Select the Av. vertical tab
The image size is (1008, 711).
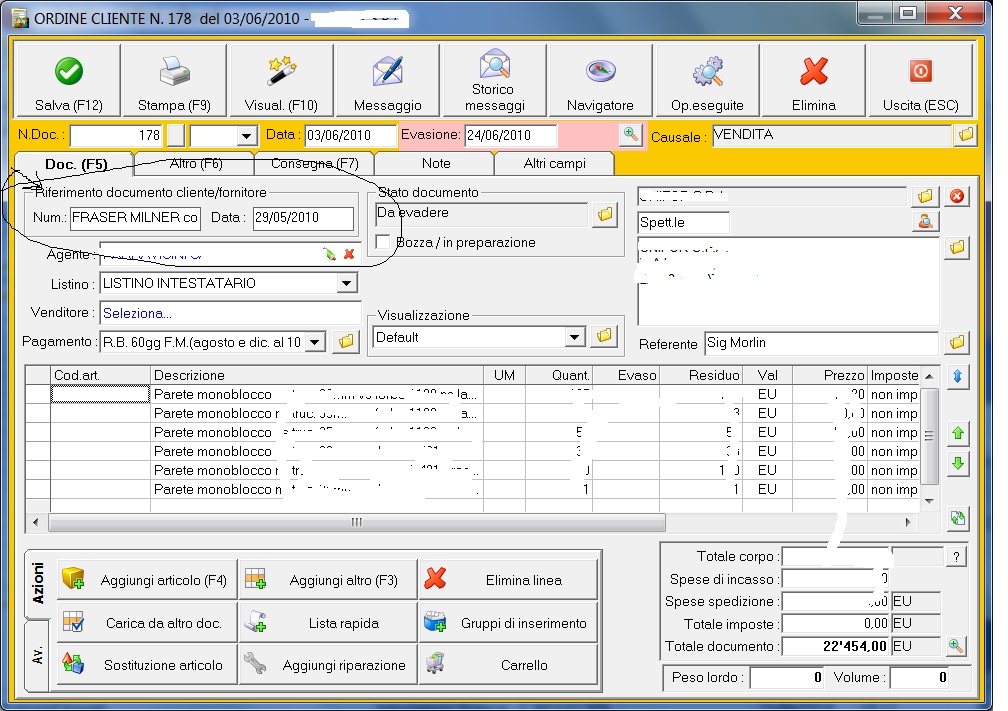[x=37, y=656]
